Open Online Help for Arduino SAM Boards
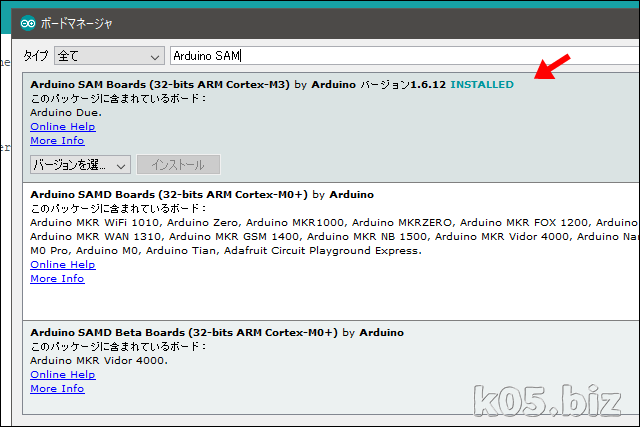This screenshot has width=640, height=427. coord(63,127)
